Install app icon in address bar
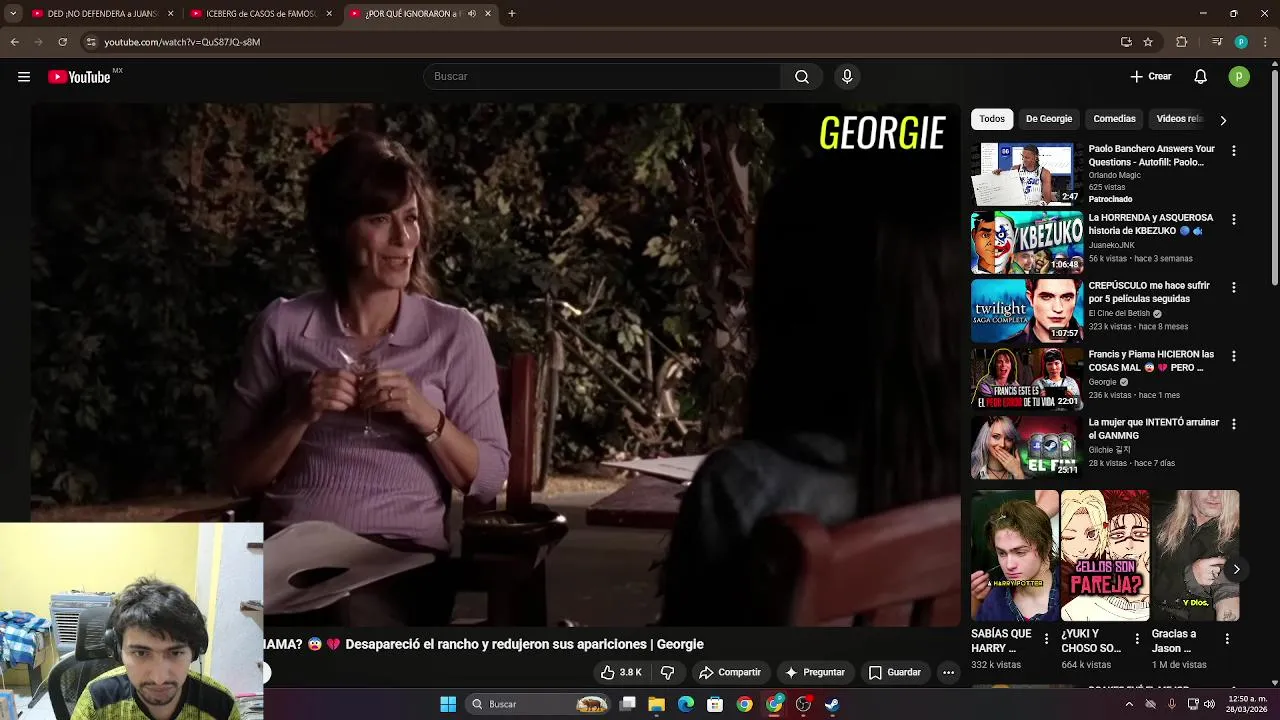 click(x=1126, y=42)
